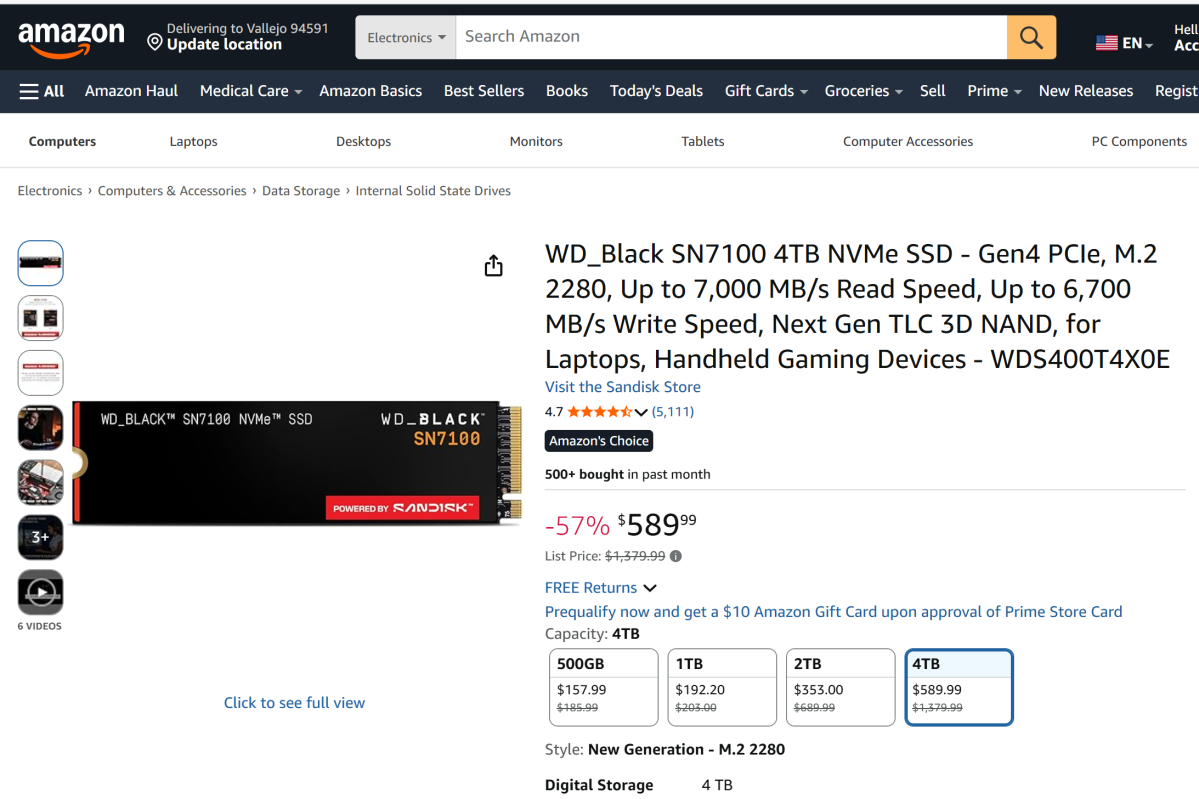Screen dimensions: 1199x799
Task: Click the Amazon logo
Action: (x=71, y=38)
